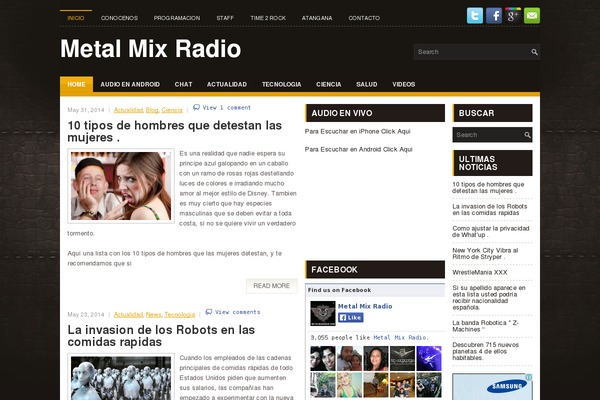
Task: Click the Metal Mix Radio site title
Action: coord(150,49)
